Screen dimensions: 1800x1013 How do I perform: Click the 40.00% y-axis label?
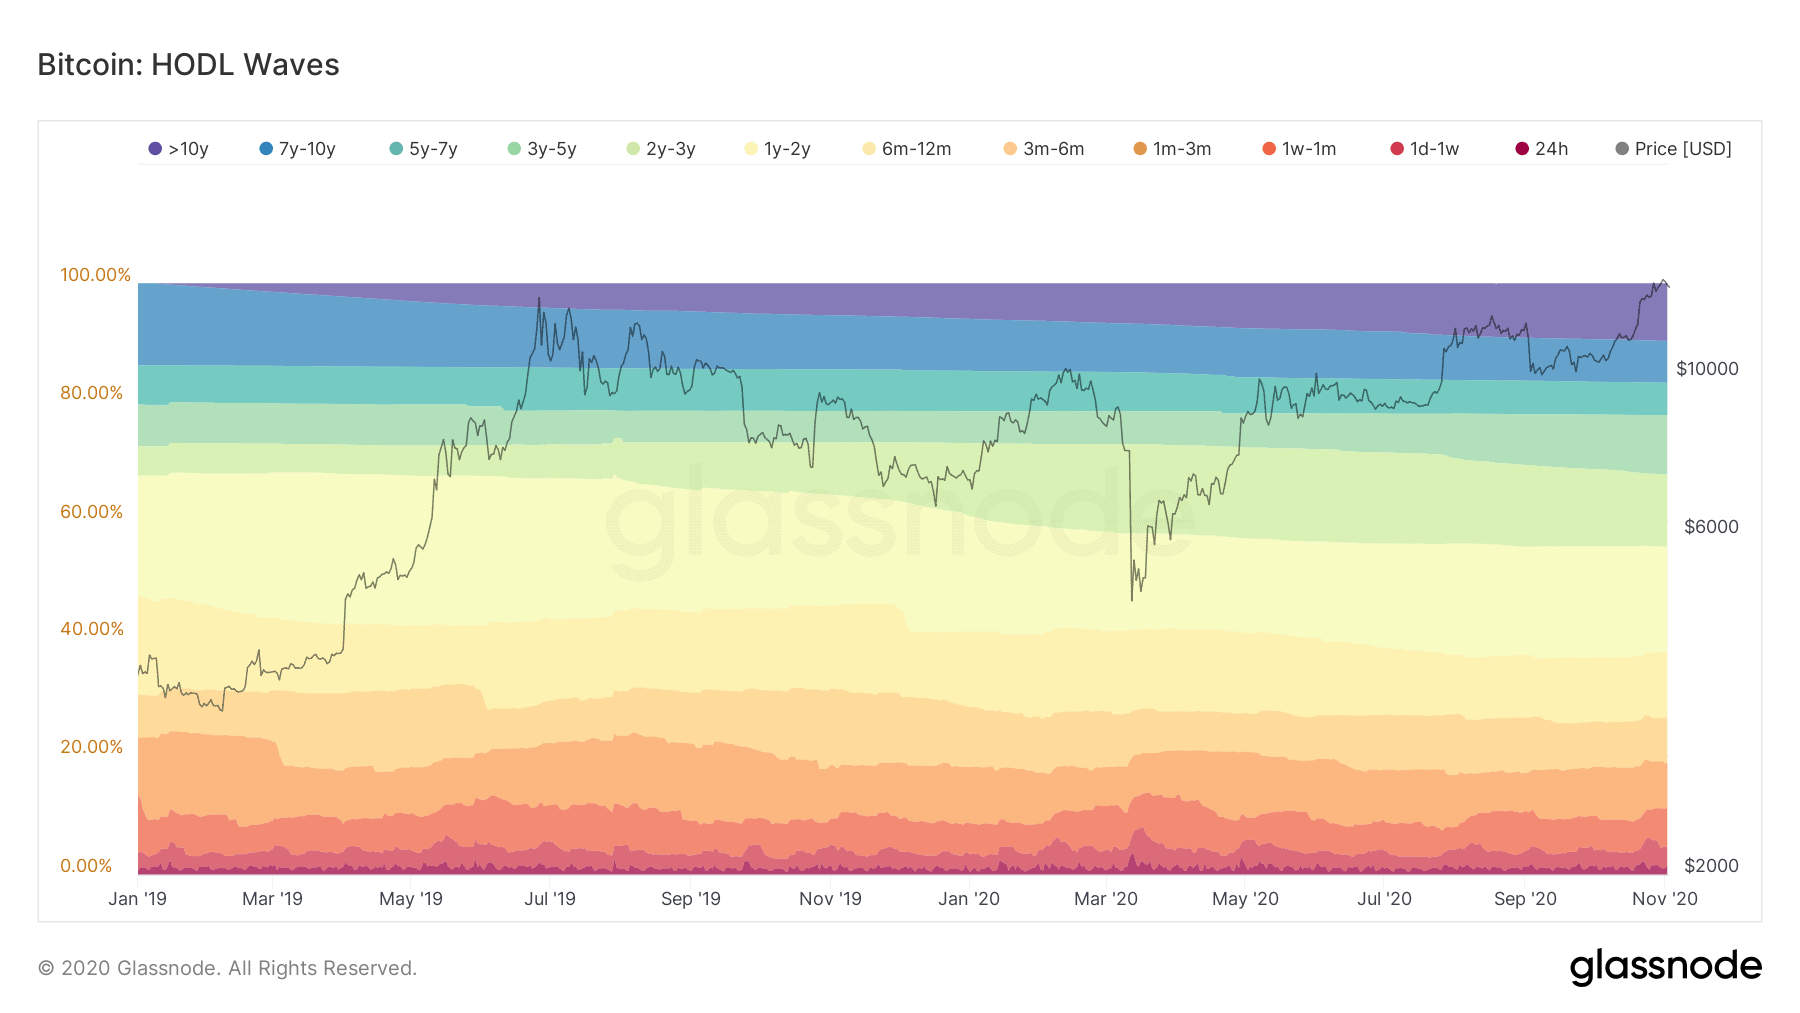[91, 629]
